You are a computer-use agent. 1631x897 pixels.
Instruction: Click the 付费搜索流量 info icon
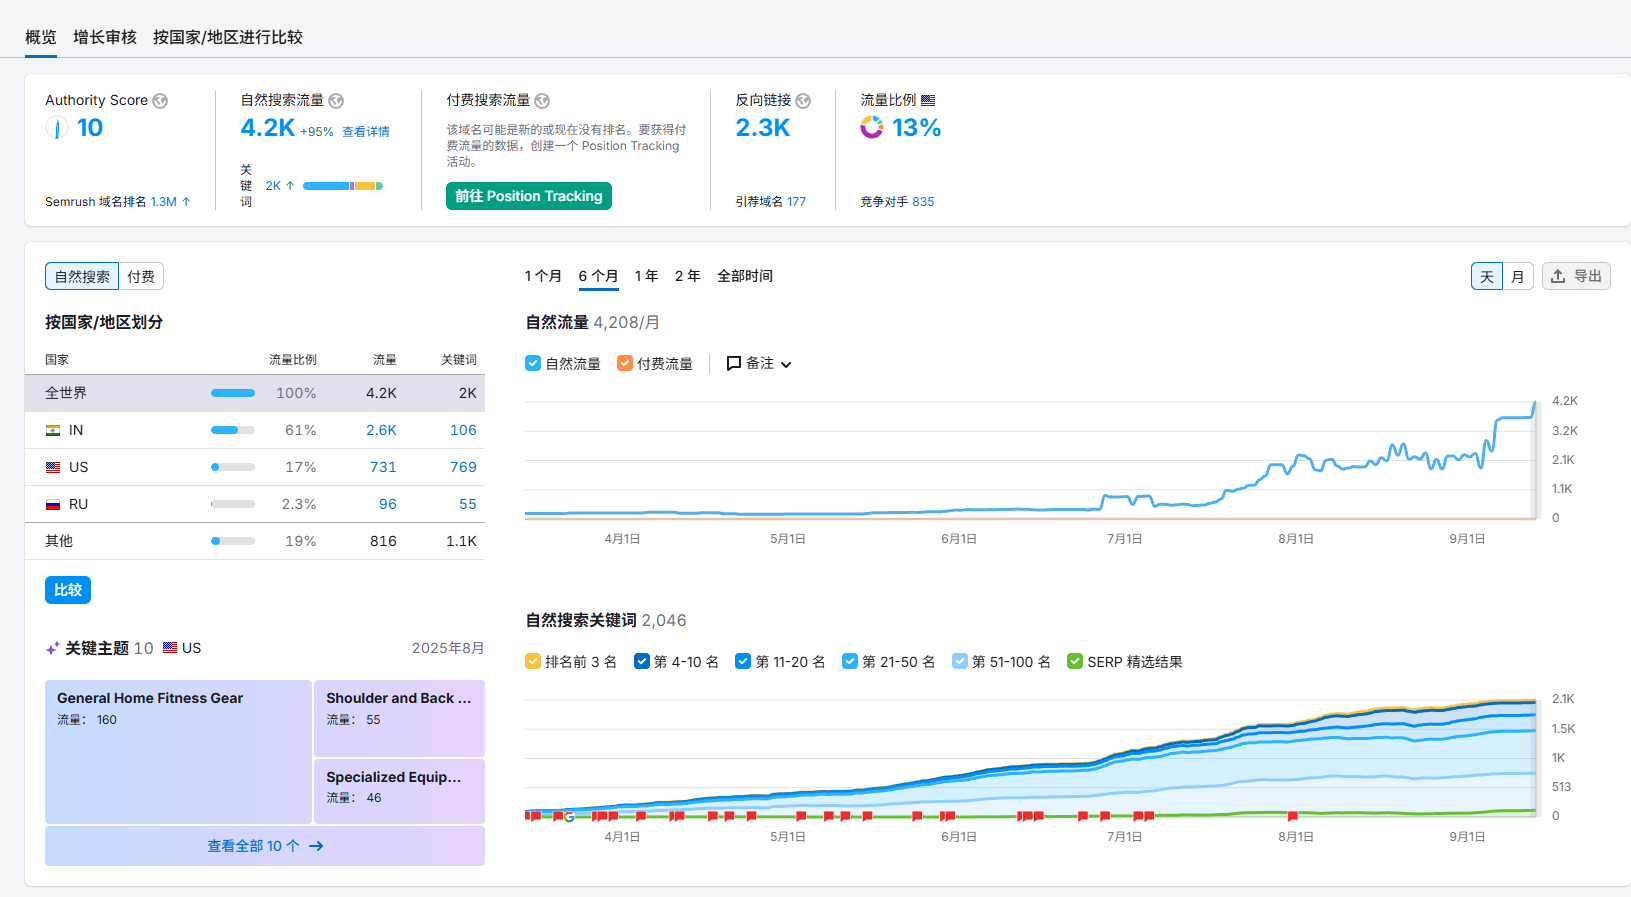(x=542, y=101)
